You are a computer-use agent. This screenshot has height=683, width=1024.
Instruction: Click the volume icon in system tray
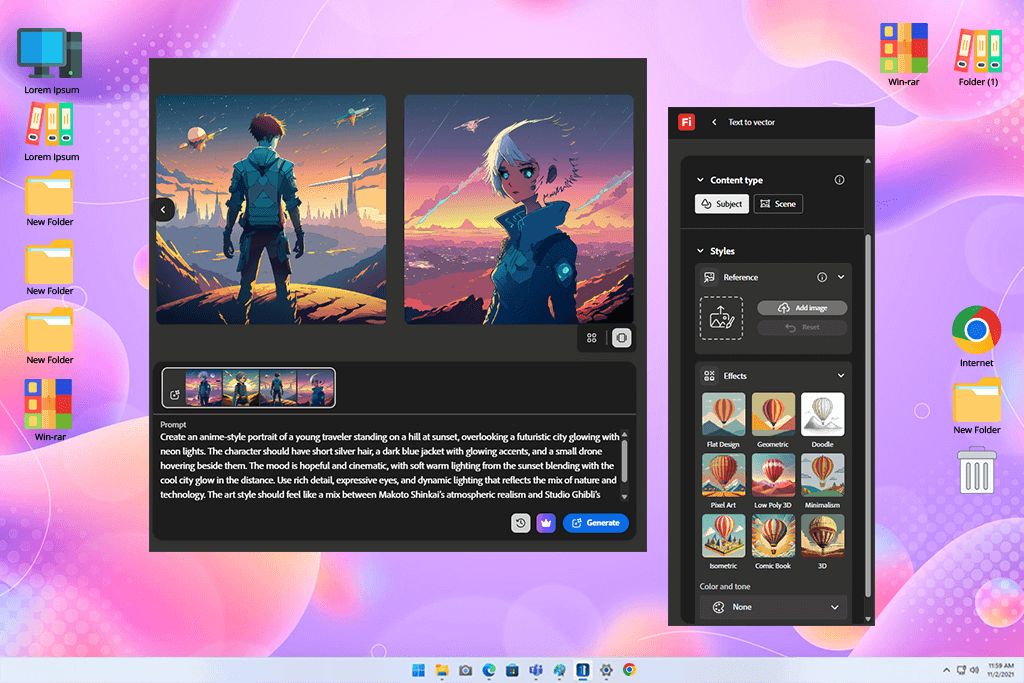[x=974, y=670]
